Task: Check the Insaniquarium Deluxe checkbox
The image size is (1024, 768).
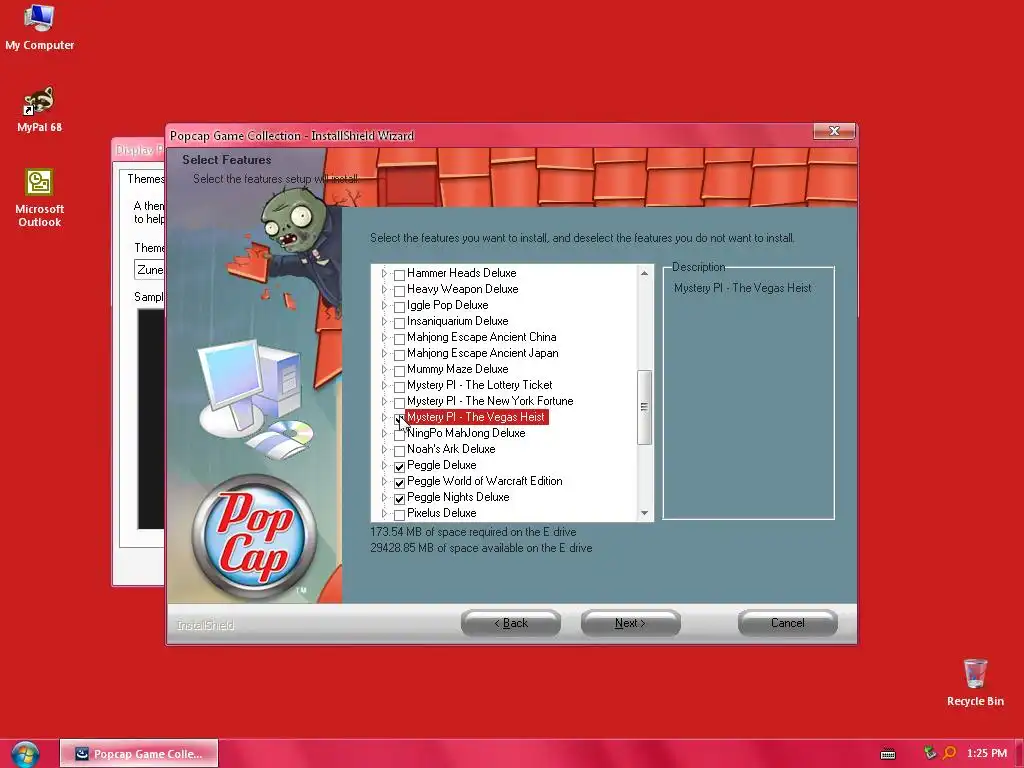Action: [x=399, y=323]
